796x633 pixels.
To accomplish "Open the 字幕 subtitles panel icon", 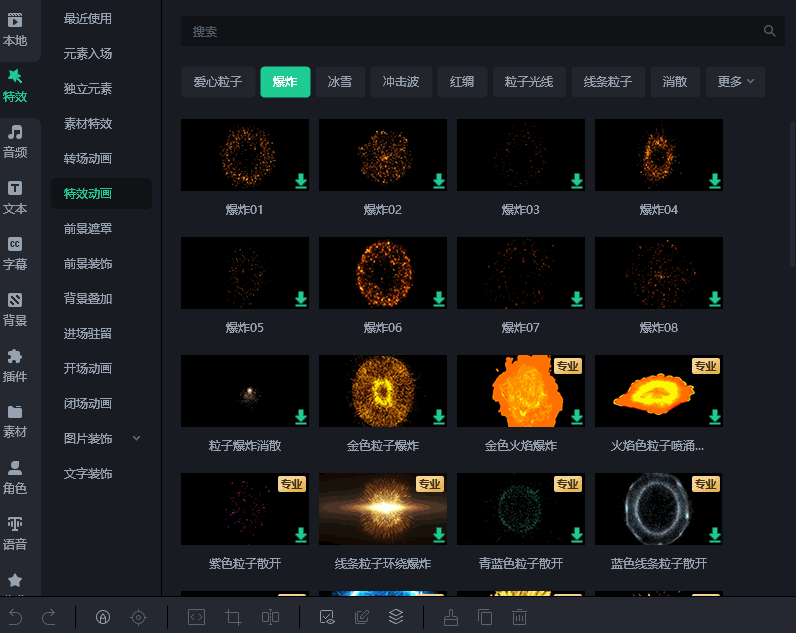I will click(x=15, y=252).
